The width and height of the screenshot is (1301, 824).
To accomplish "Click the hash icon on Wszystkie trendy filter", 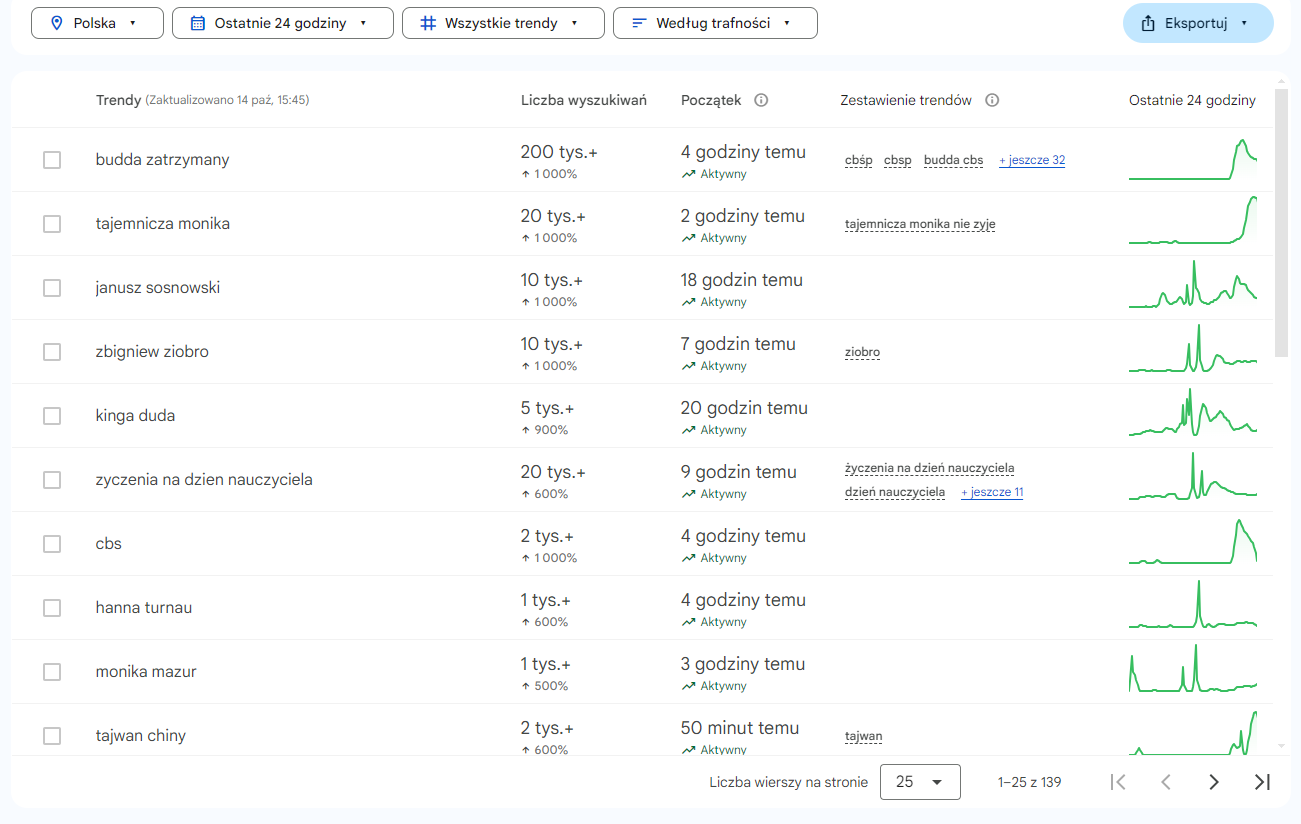I will coord(428,22).
